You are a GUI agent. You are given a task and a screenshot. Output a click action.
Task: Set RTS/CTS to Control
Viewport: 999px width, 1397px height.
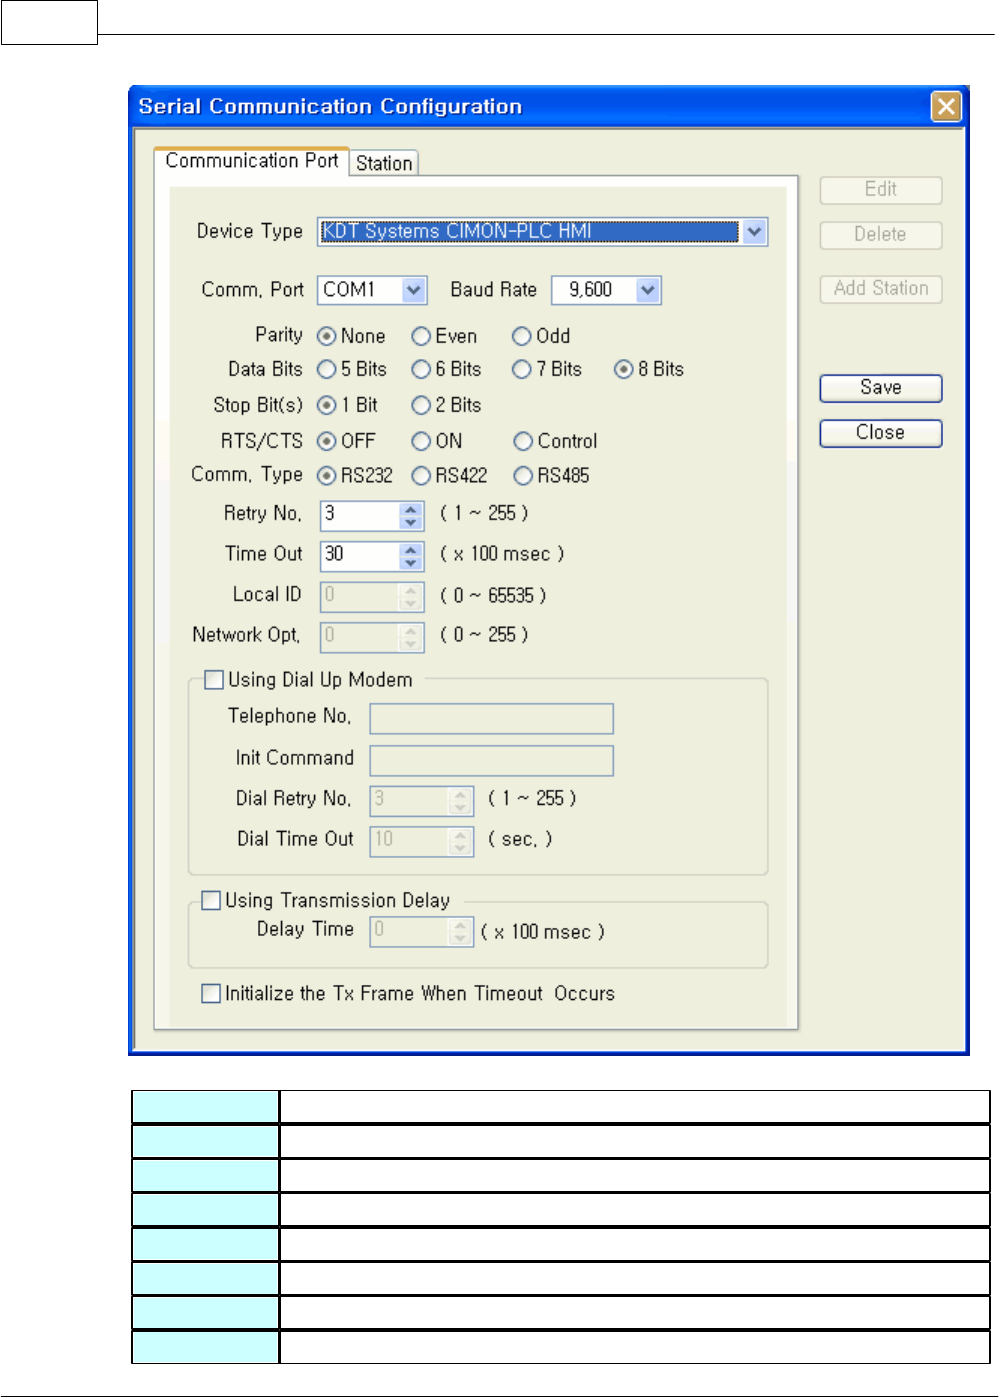tap(523, 441)
